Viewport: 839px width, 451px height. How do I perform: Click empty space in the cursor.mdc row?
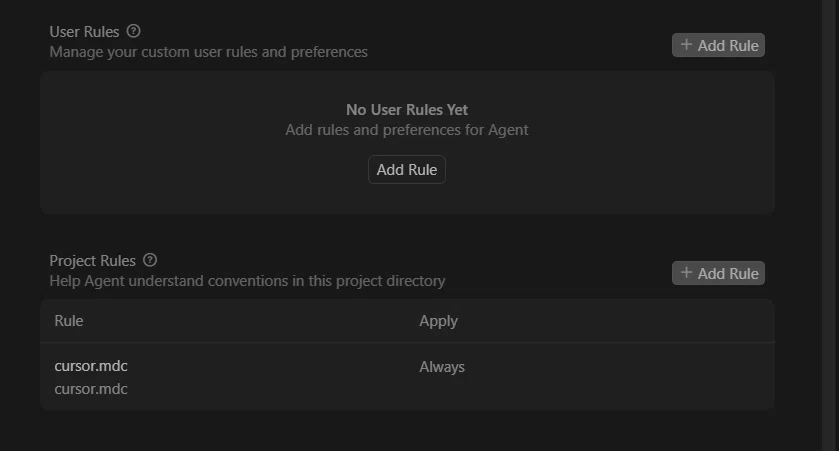(615, 377)
